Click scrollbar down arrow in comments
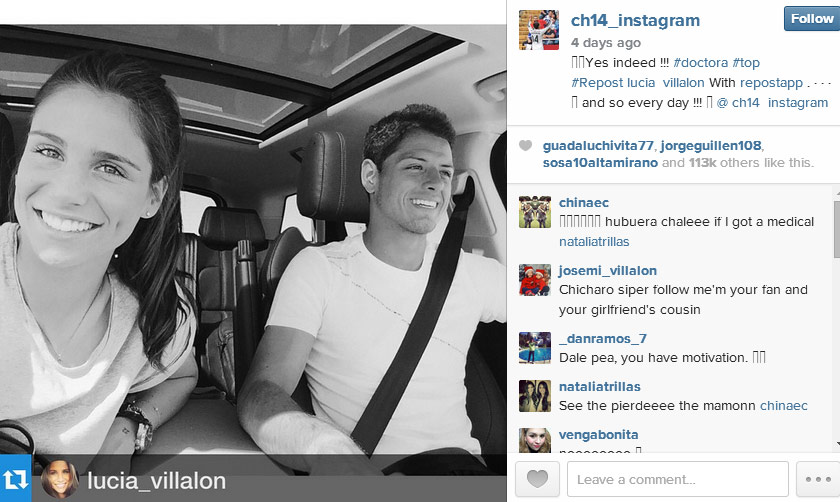The height and width of the screenshot is (502, 840). pos(837,444)
